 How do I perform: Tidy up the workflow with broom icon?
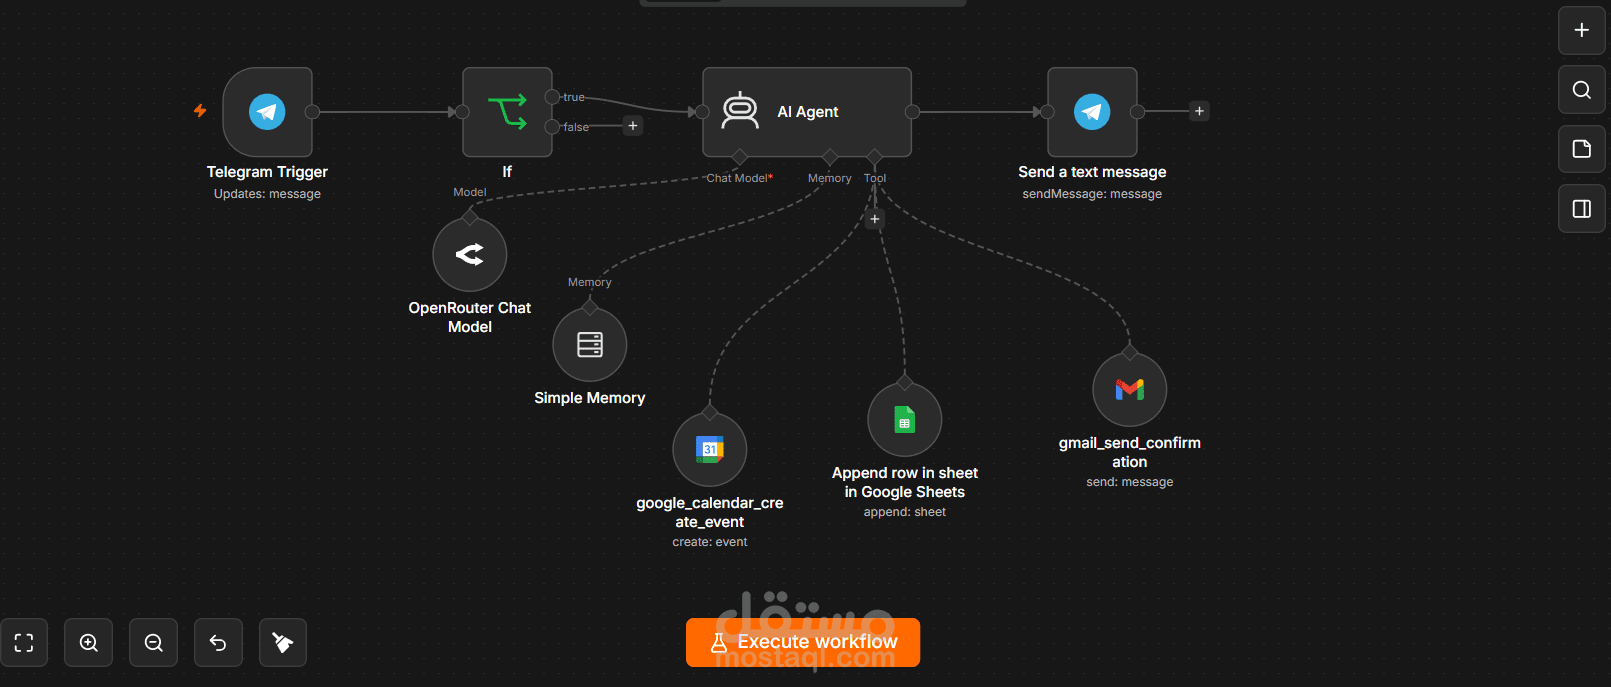[283, 643]
